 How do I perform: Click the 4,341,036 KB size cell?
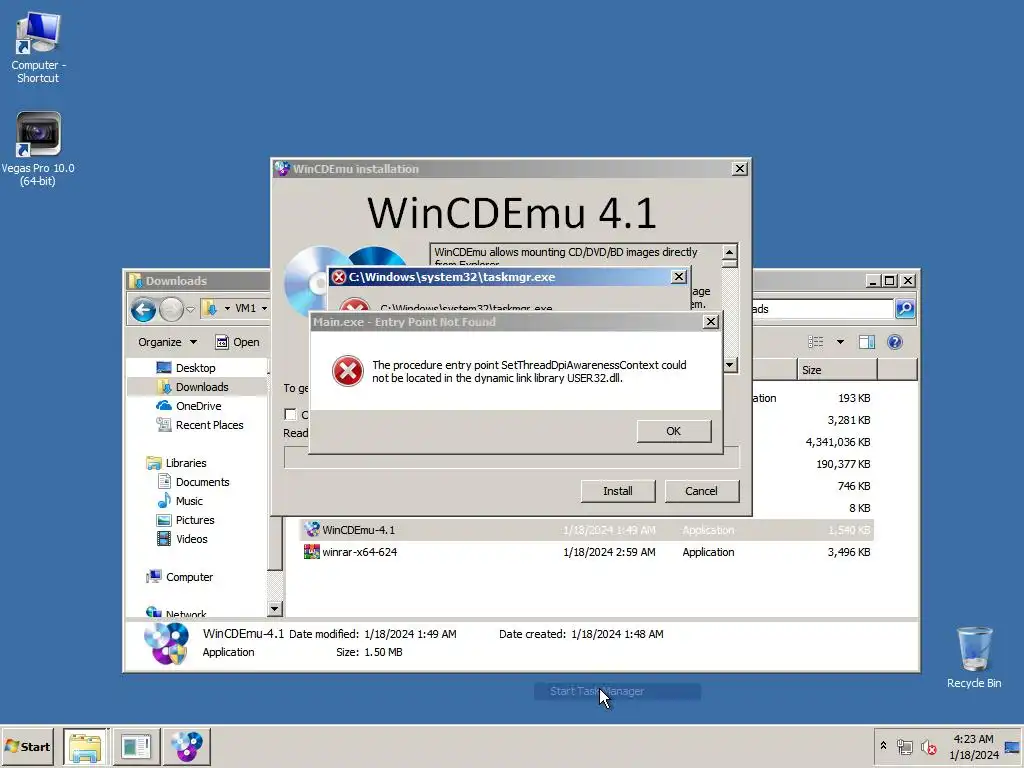click(x=838, y=442)
